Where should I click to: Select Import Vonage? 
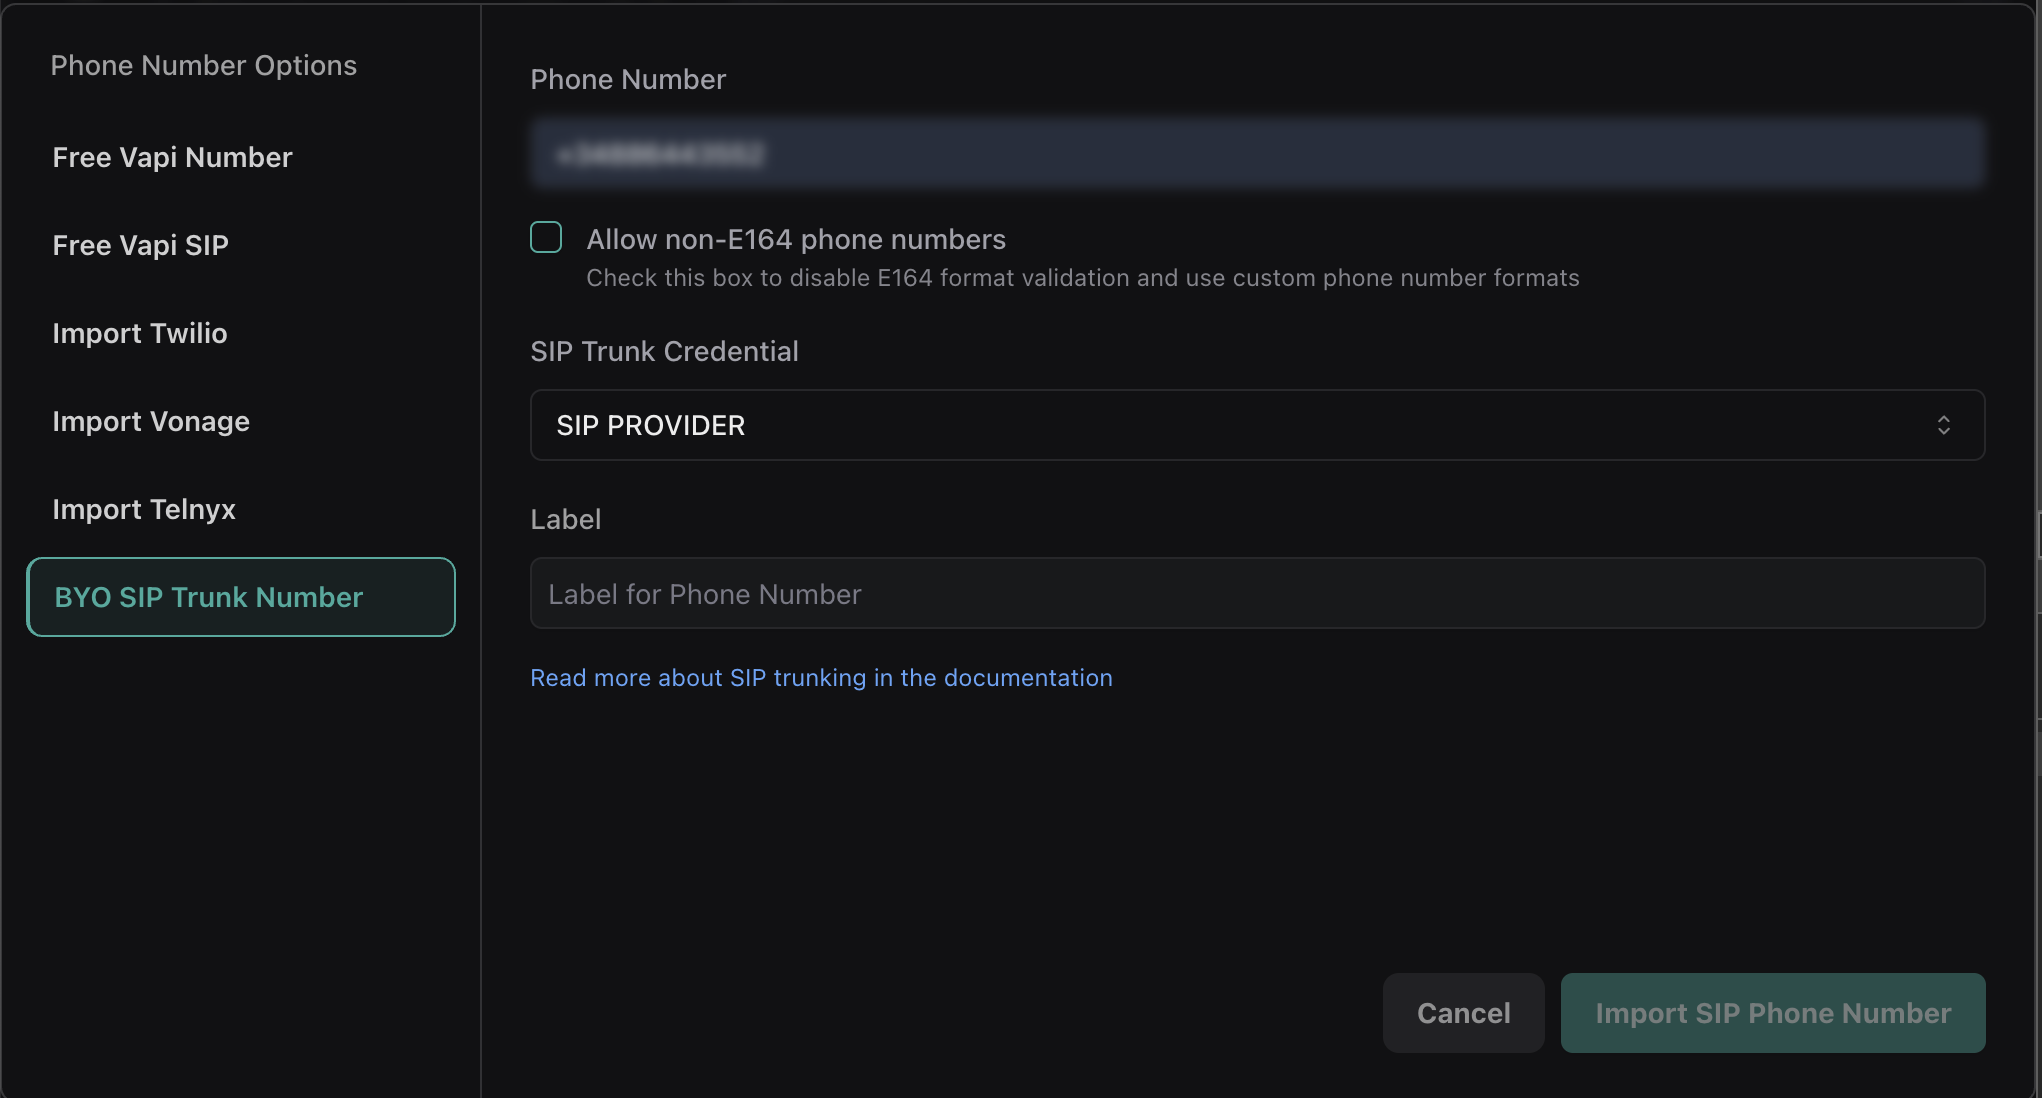pos(150,421)
